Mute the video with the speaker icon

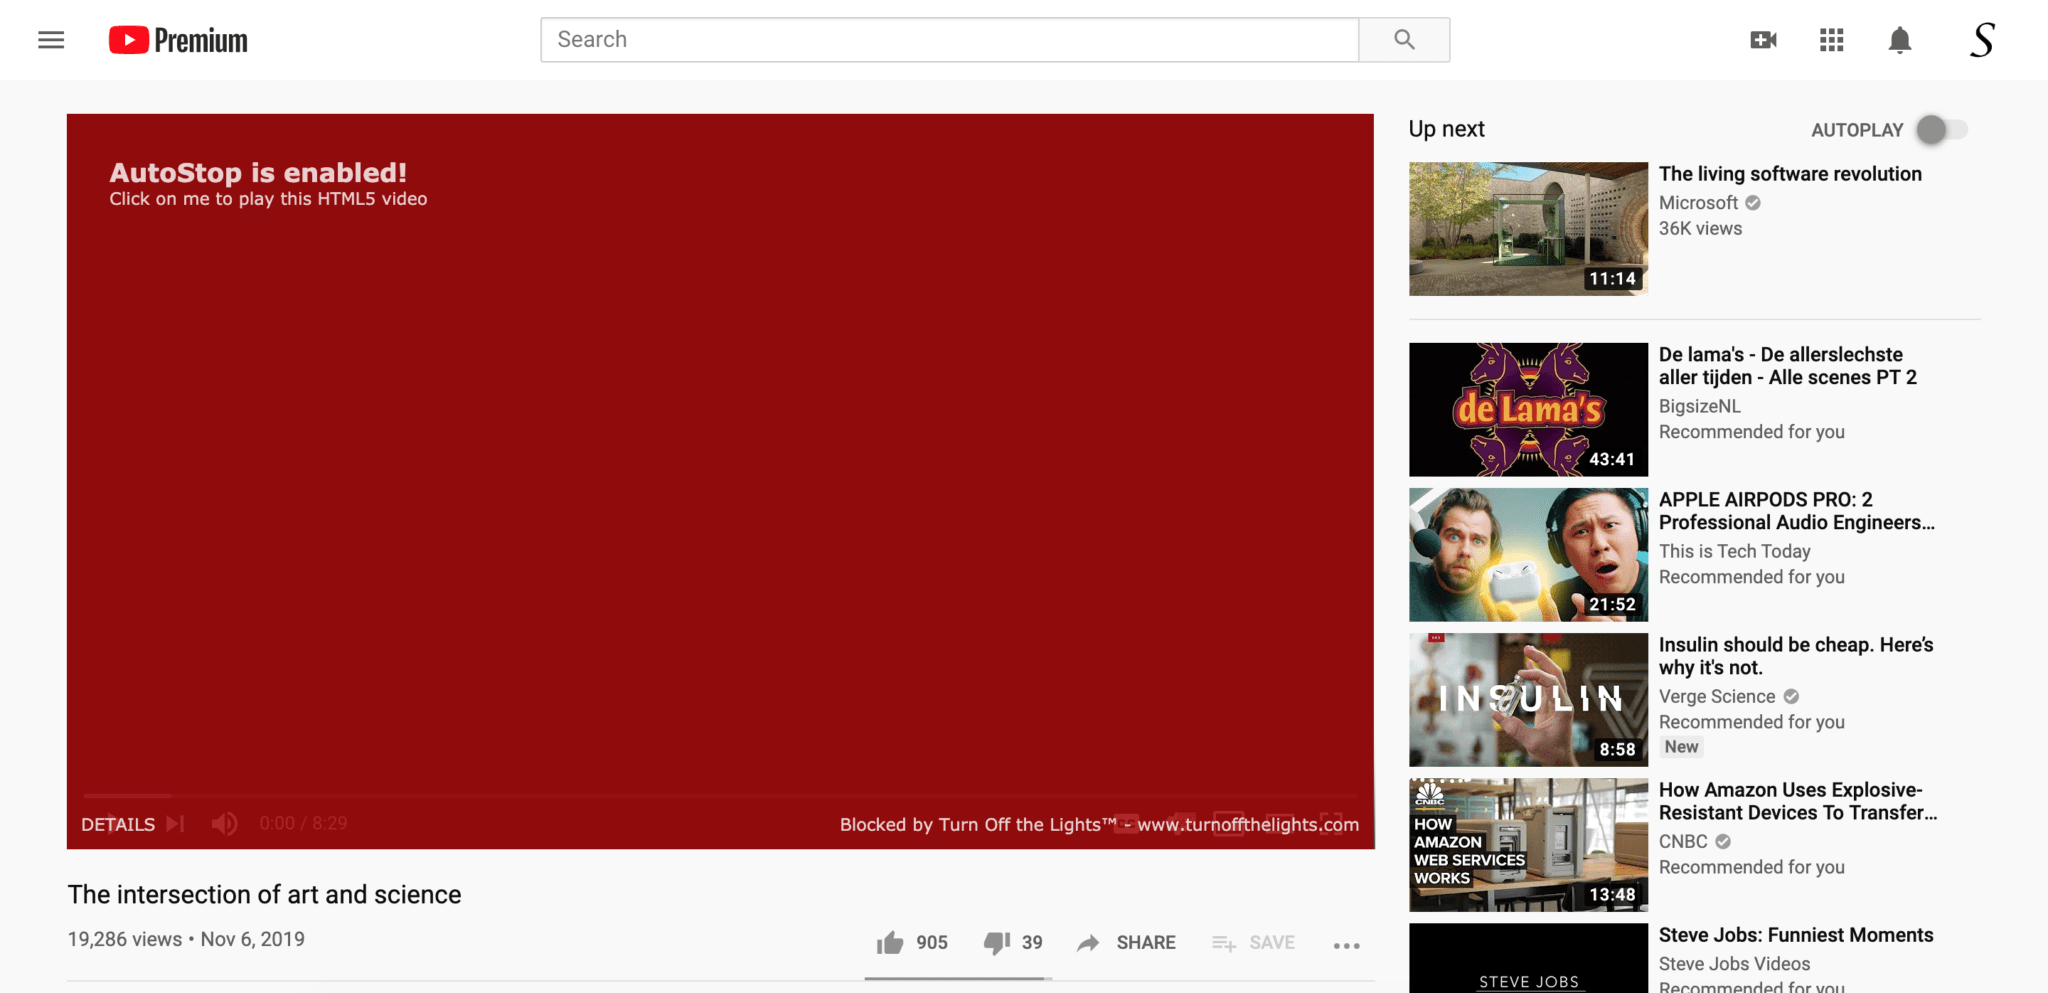point(224,823)
